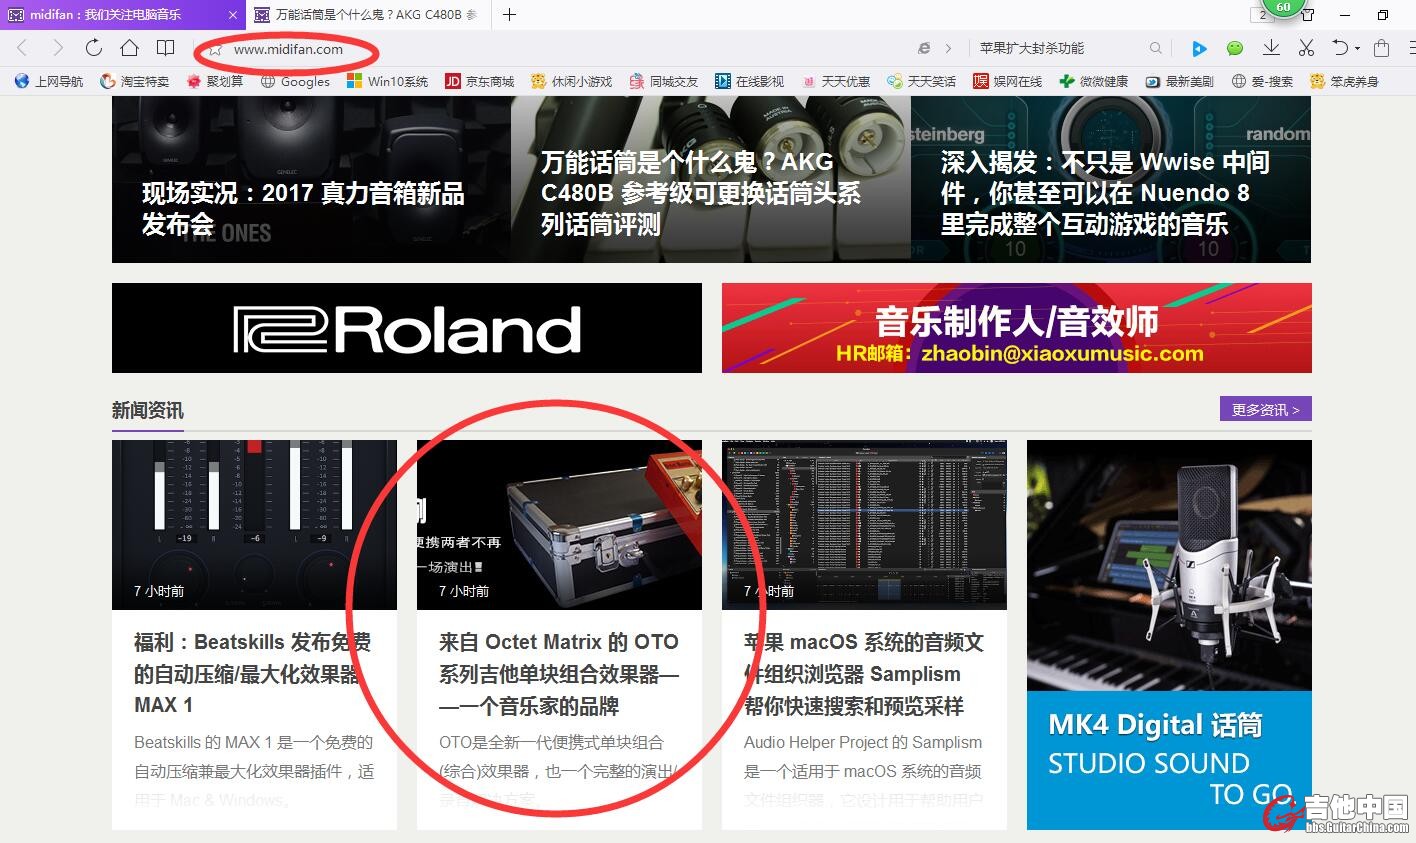Viewport: 1416px width, 843px height.
Task: Open the 同城交友 bookmark
Action: (x=663, y=81)
